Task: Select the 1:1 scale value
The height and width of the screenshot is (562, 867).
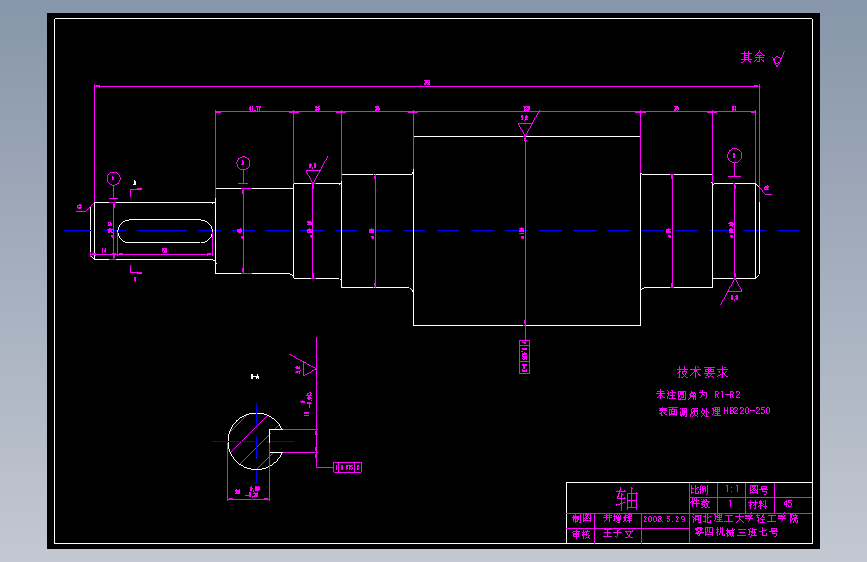Action: [732, 489]
